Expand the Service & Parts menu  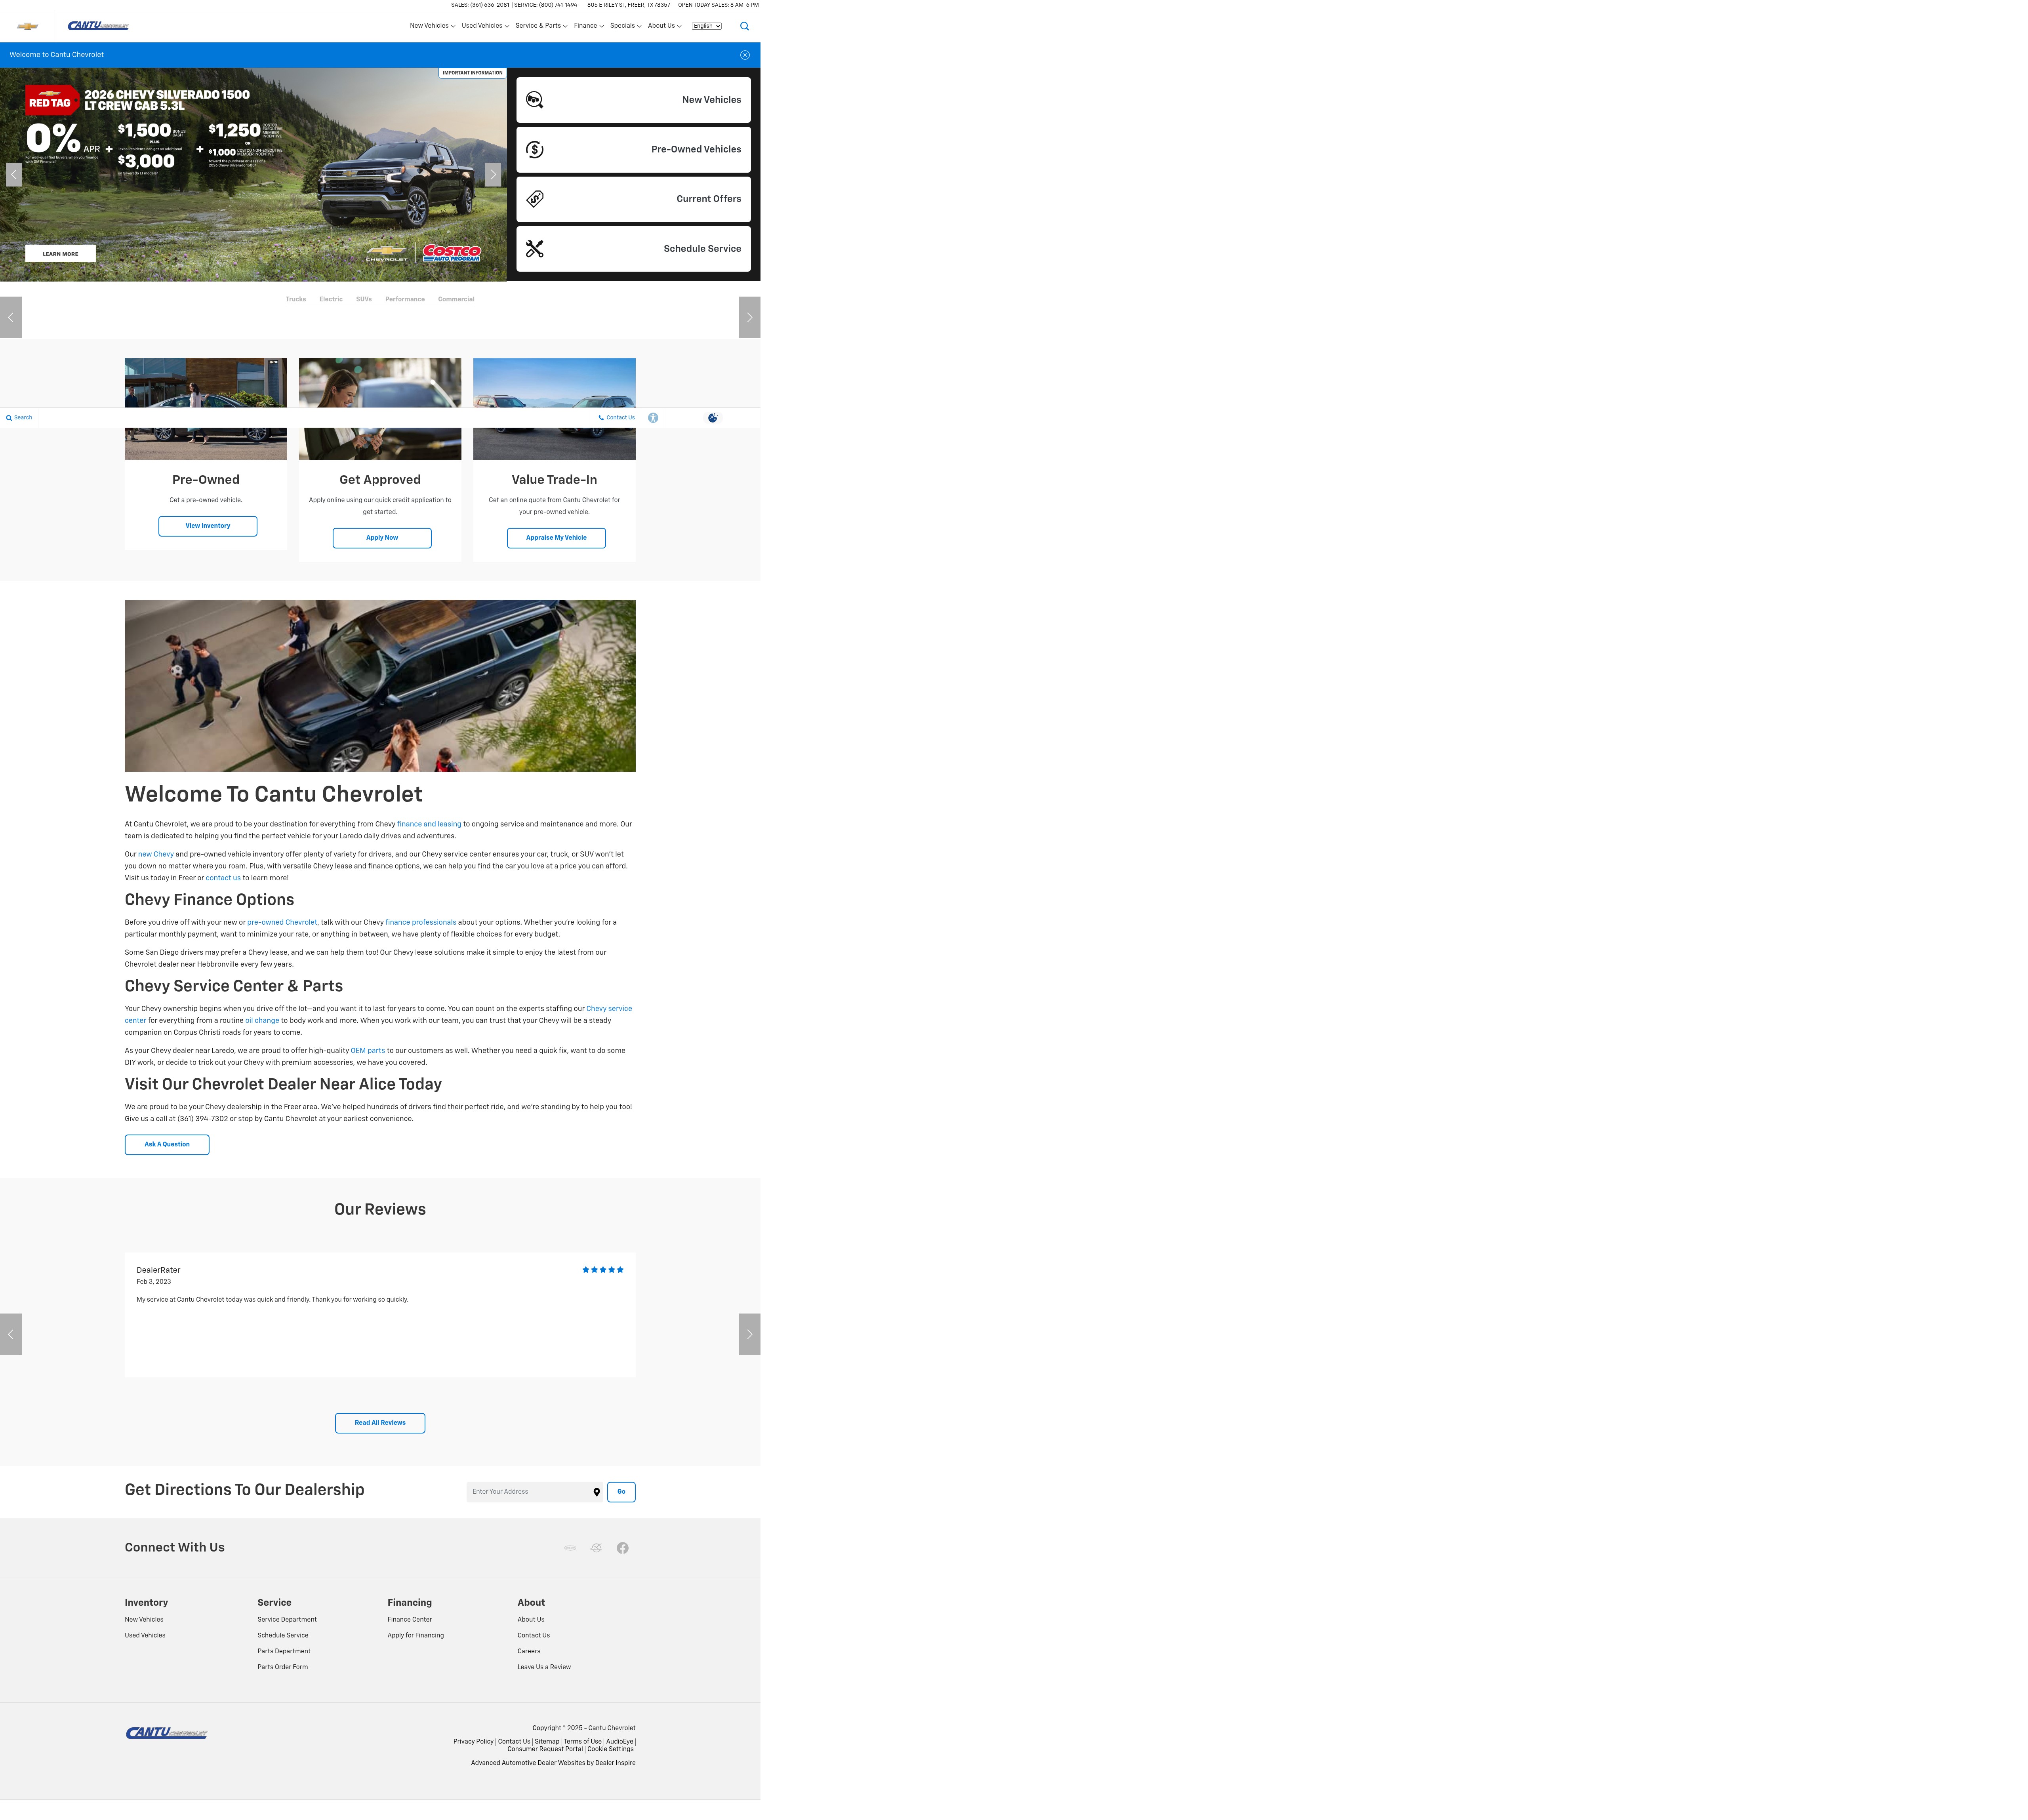point(541,26)
